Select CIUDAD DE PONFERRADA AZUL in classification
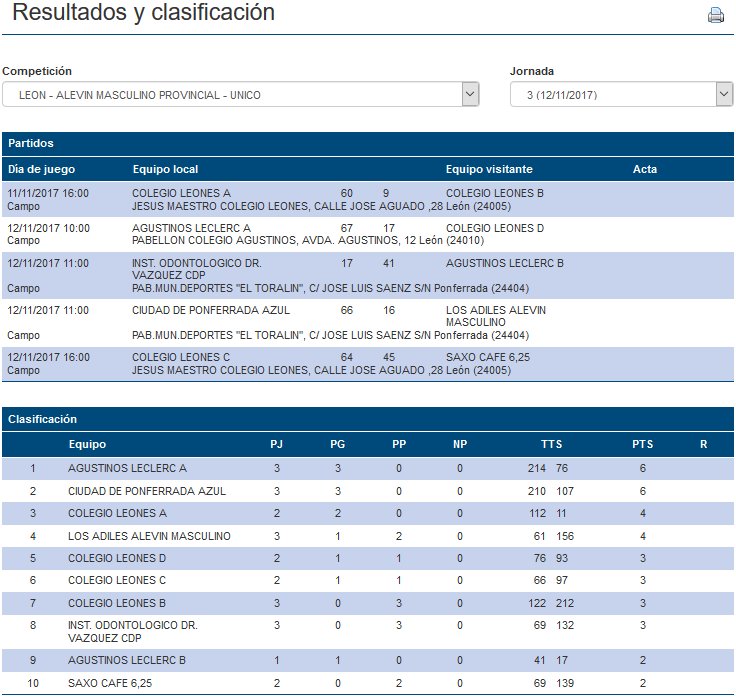This screenshot has width=736, height=697. tap(147, 491)
